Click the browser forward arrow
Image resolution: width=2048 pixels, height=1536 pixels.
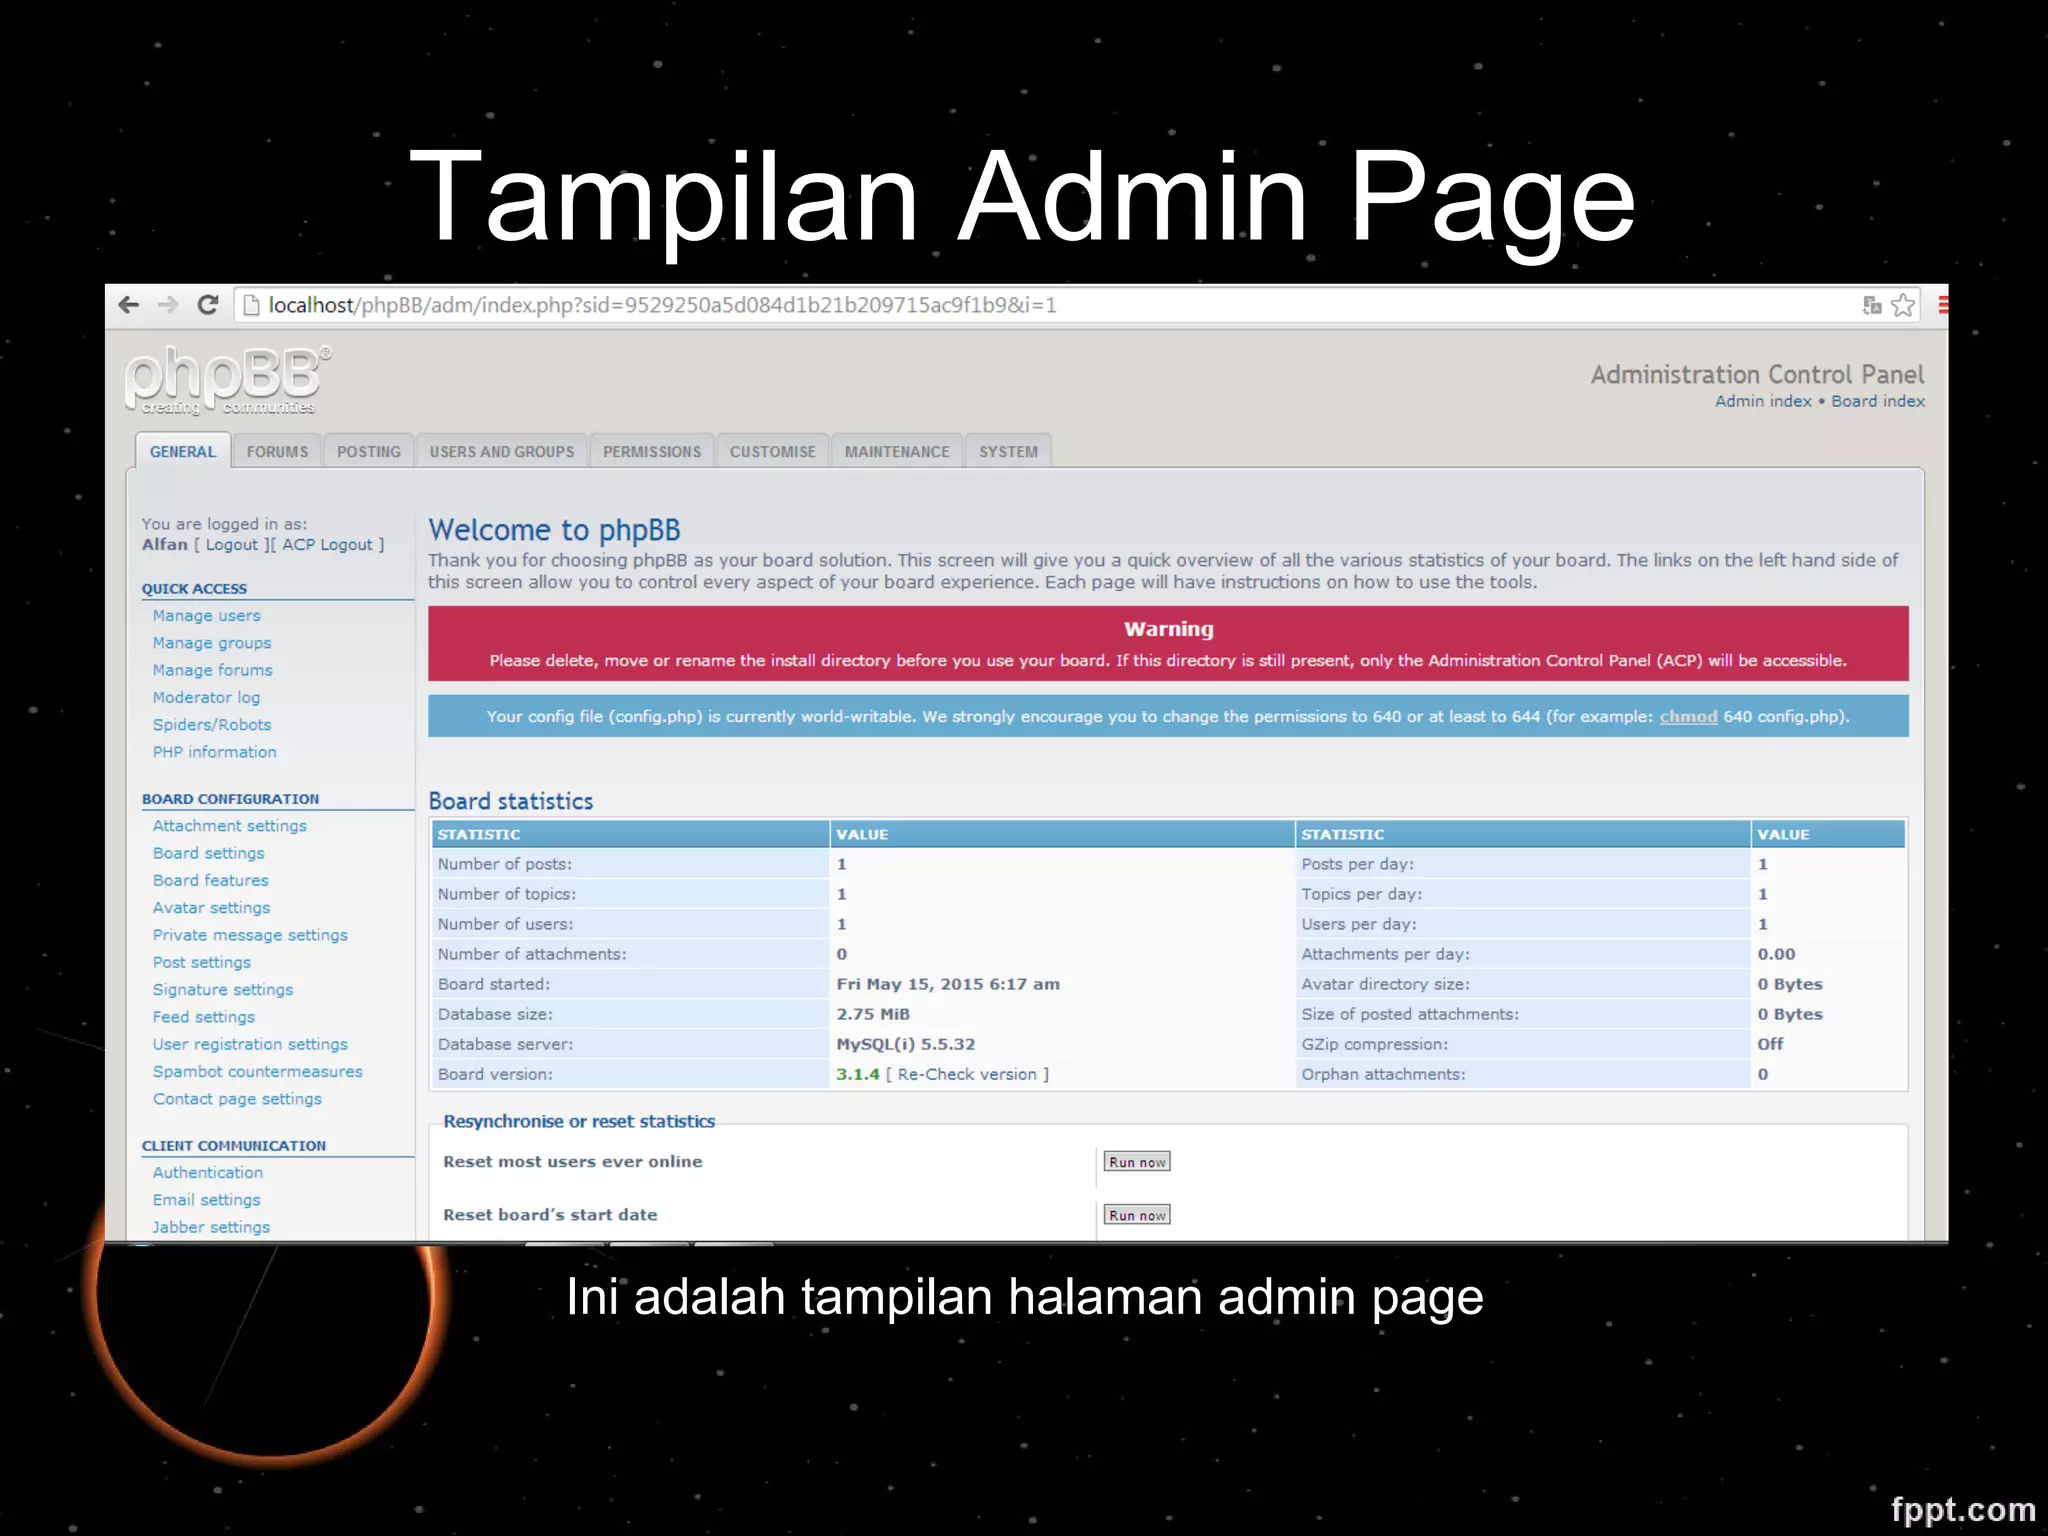(x=168, y=305)
